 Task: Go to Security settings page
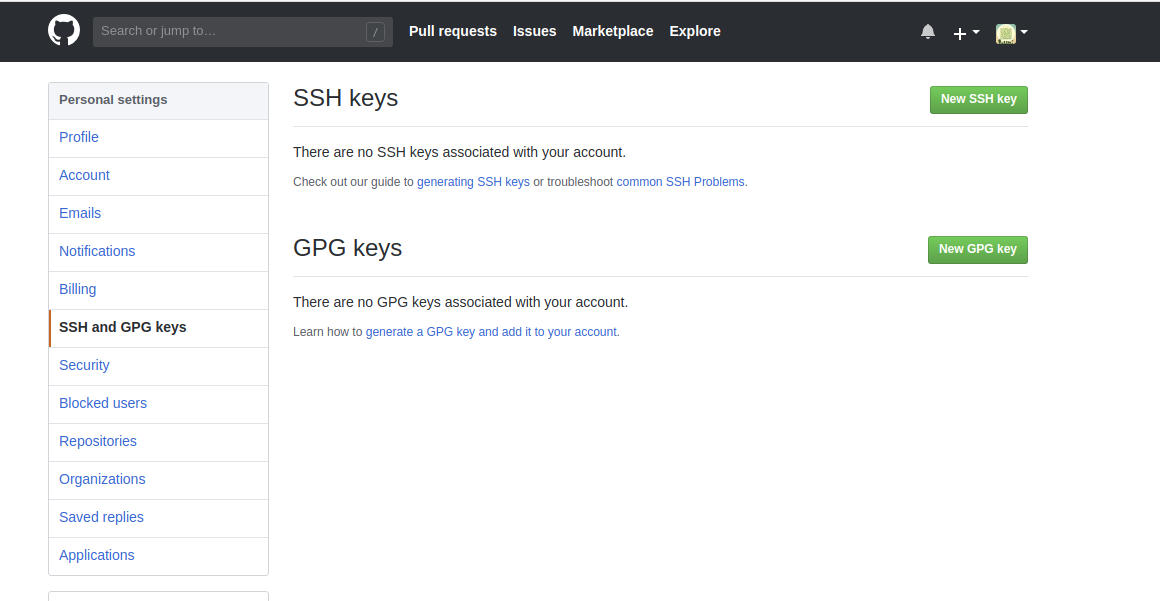[x=84, y=365]
